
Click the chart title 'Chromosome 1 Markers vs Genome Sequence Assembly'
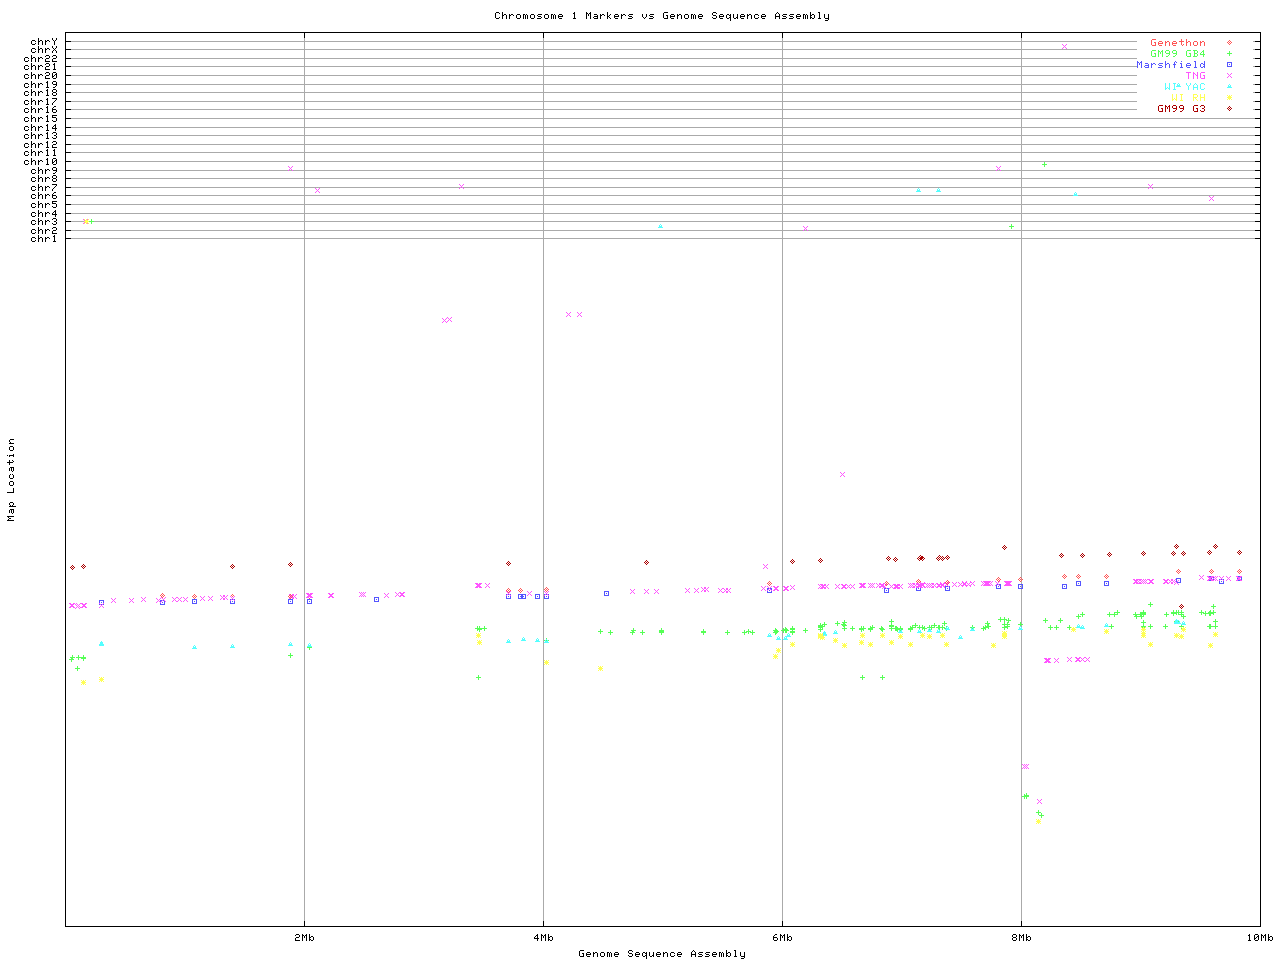coord(661,16)
